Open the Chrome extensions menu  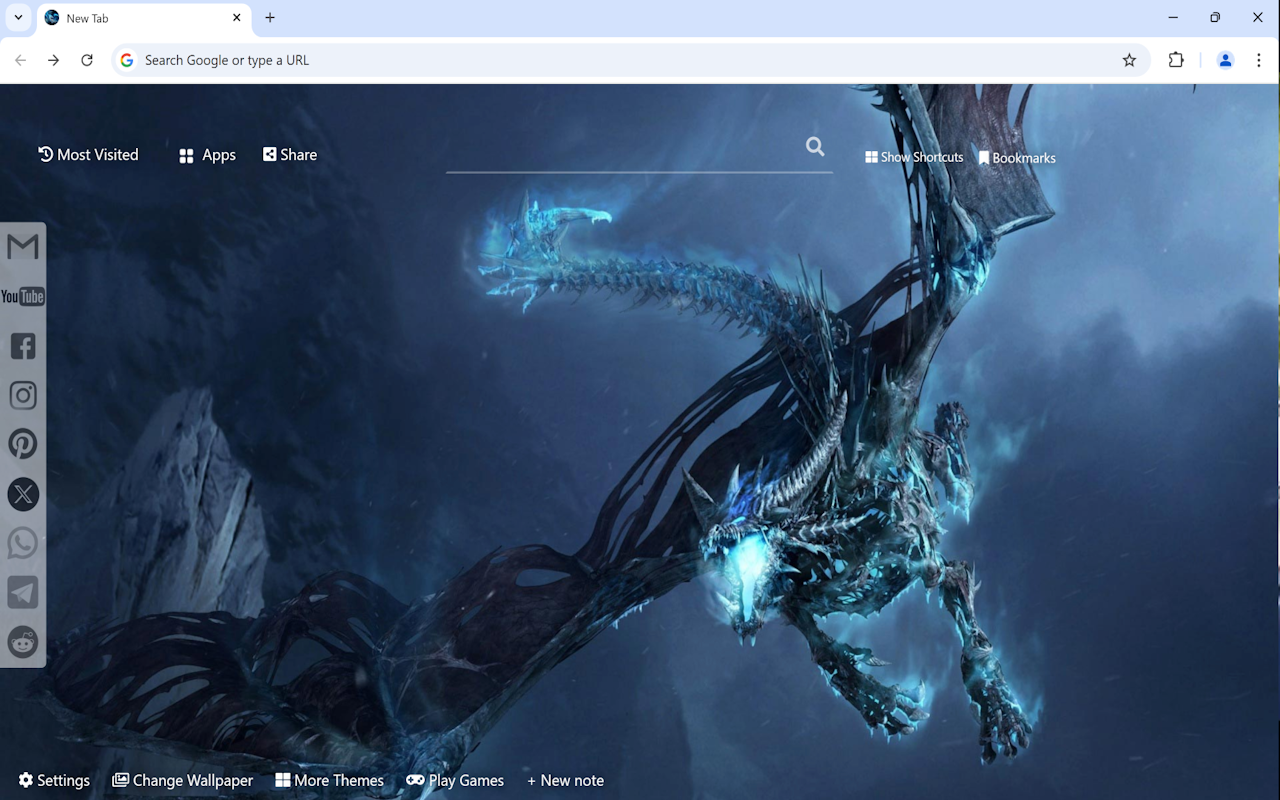[1176, 60]
